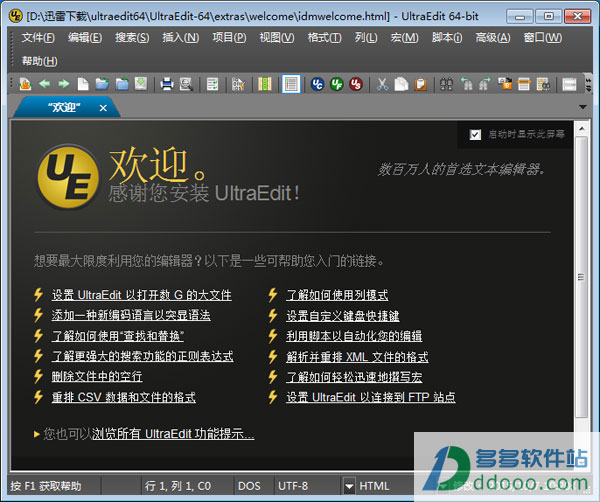Open the 高级(A) menu
Image resolution: width=600 pixels, height=502 pixels.
(x=493, y=37)
